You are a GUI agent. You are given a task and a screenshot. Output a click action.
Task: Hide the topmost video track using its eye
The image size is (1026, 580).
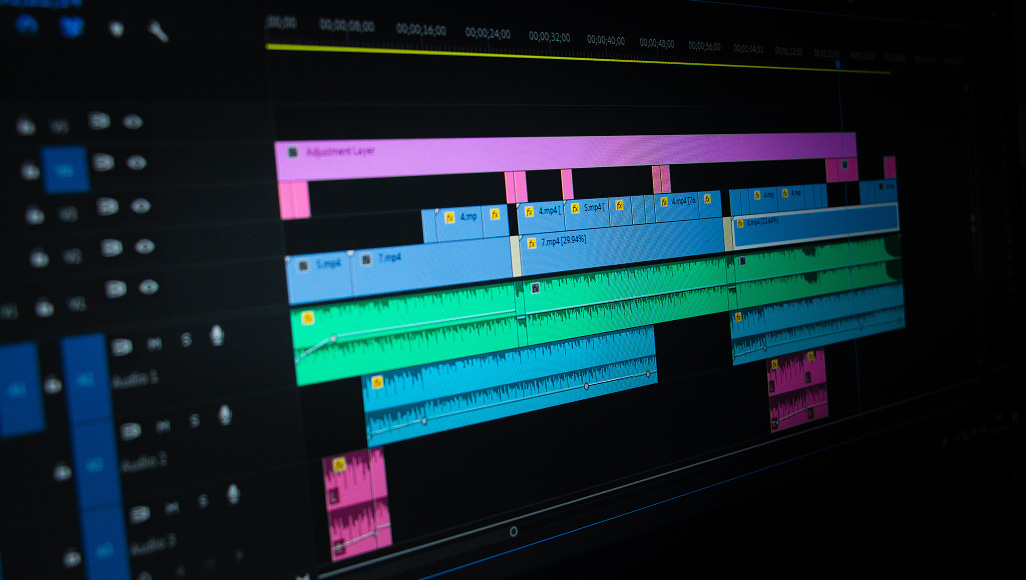tap(133, 122)
